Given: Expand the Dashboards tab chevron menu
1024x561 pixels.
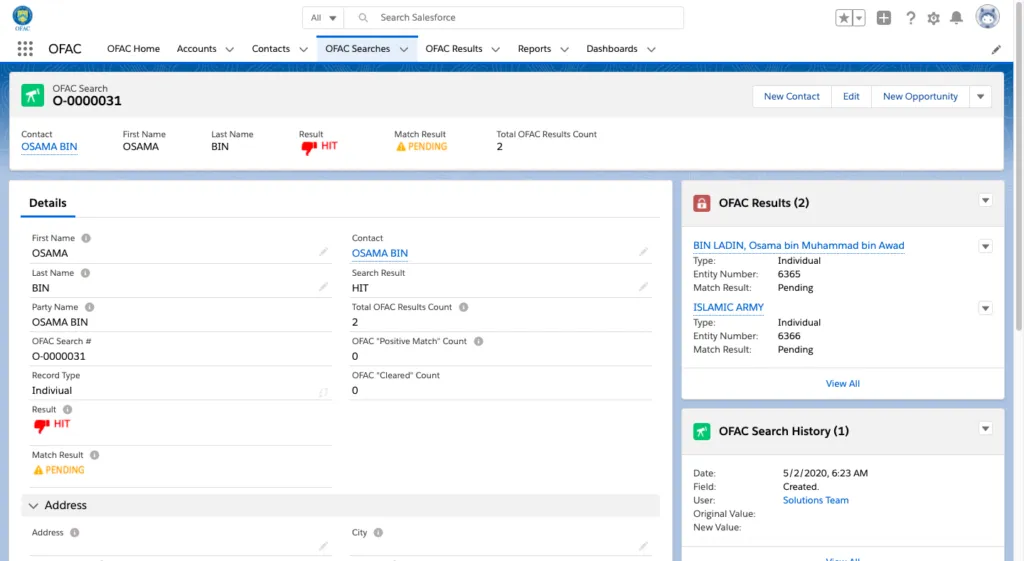Looking at the screenshot, I should [651, 49].
